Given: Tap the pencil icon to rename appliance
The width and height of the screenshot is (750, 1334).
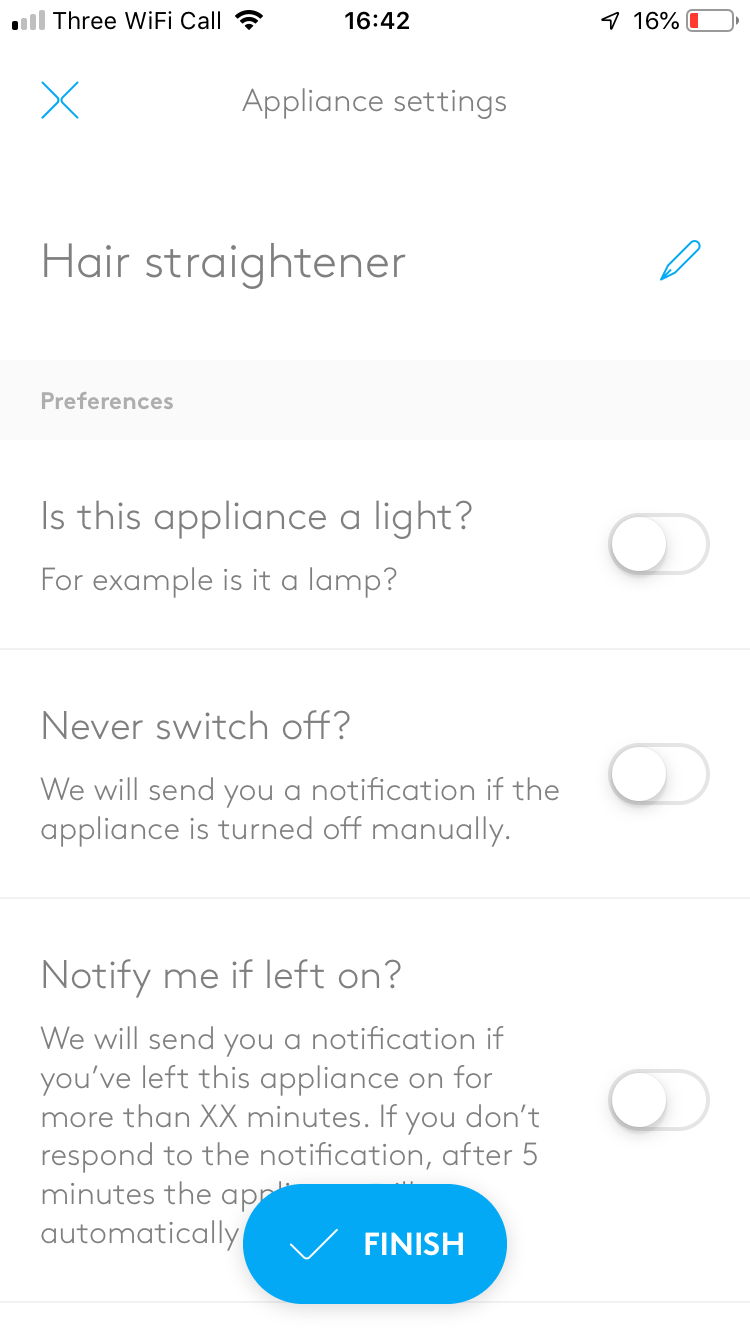Looking at the screenshot, I should point(681,261).
